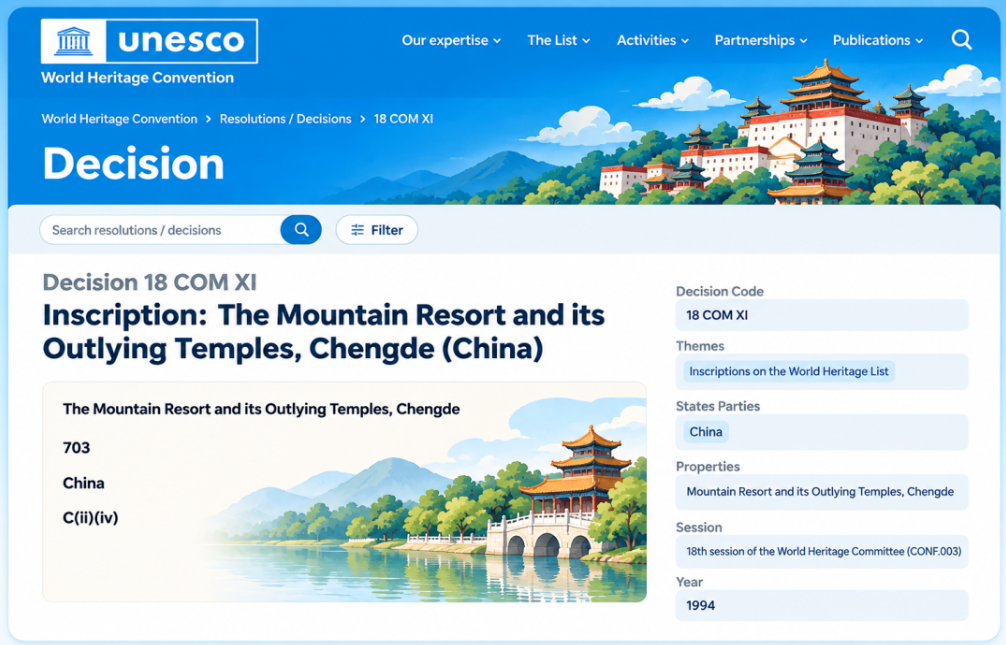Click the large Decision page title

[133, 163]
